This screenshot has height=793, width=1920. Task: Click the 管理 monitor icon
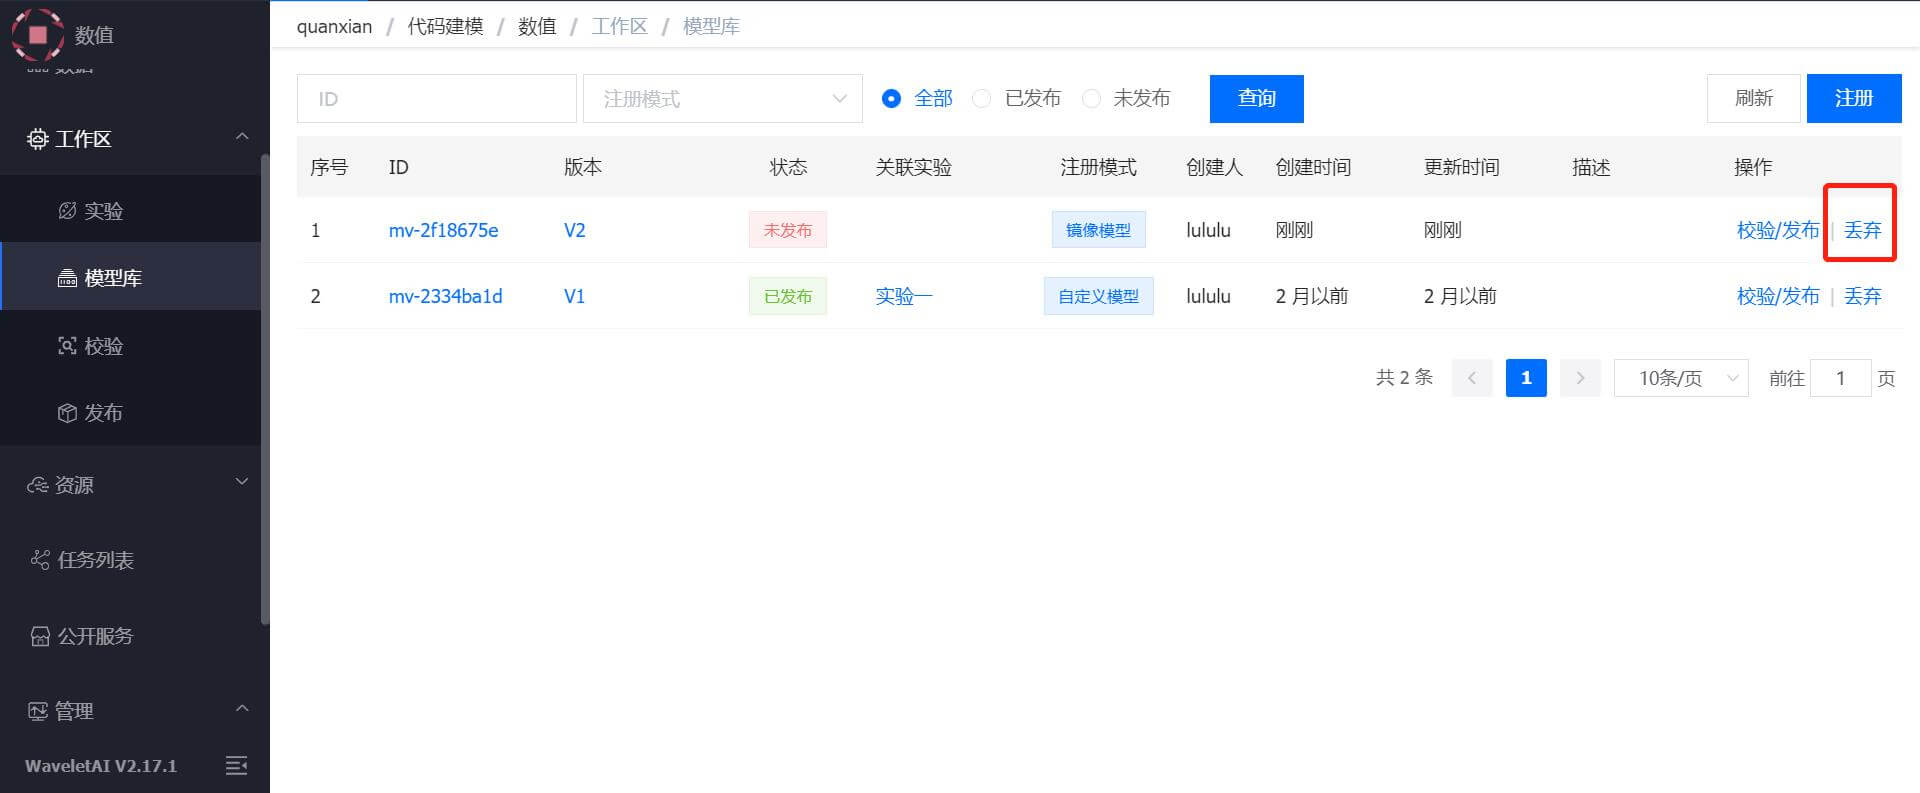point(37,711)
